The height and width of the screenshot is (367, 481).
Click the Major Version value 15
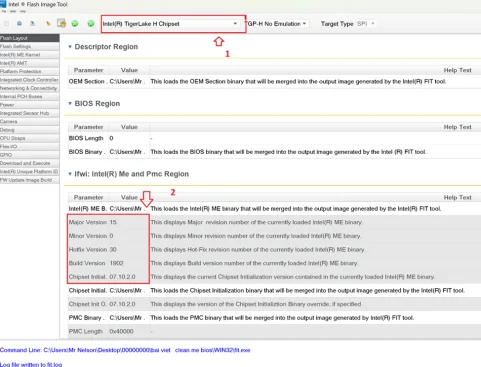coord(113,222)
